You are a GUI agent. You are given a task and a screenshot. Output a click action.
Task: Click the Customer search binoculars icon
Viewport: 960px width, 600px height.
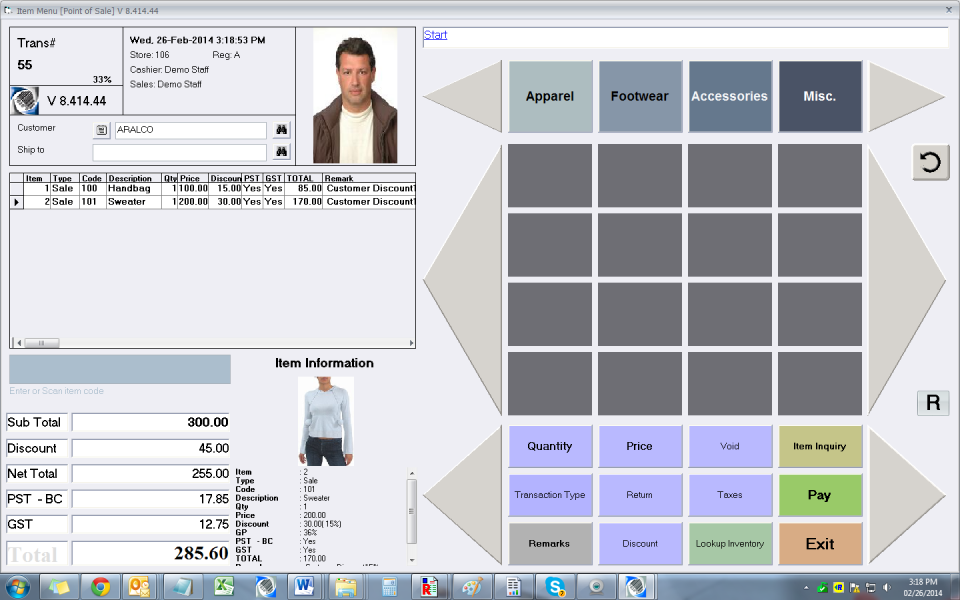click(281, 128)
